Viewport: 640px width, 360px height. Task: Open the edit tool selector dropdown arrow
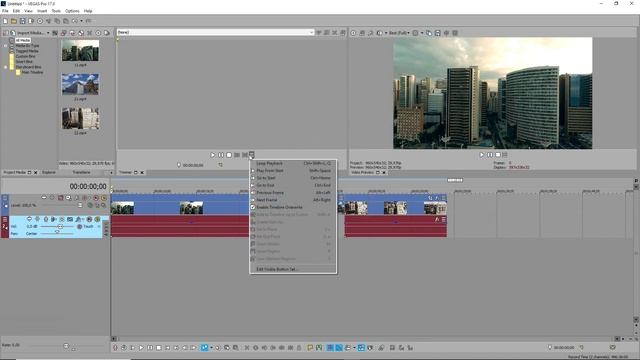point(211,348)
